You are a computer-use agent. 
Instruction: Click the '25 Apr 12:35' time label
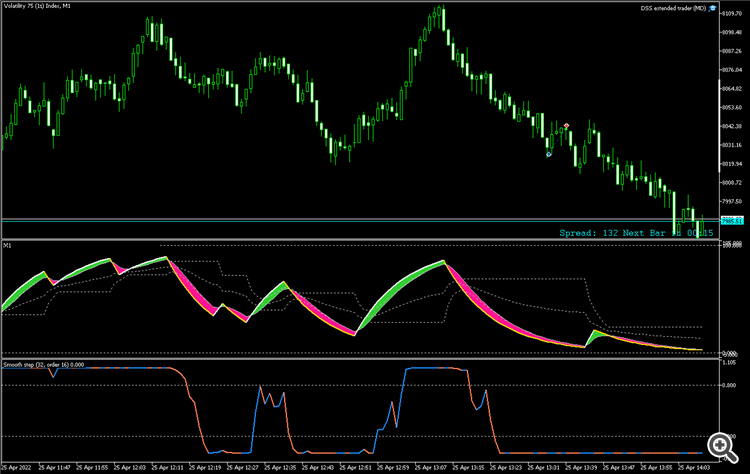point(280,467)
